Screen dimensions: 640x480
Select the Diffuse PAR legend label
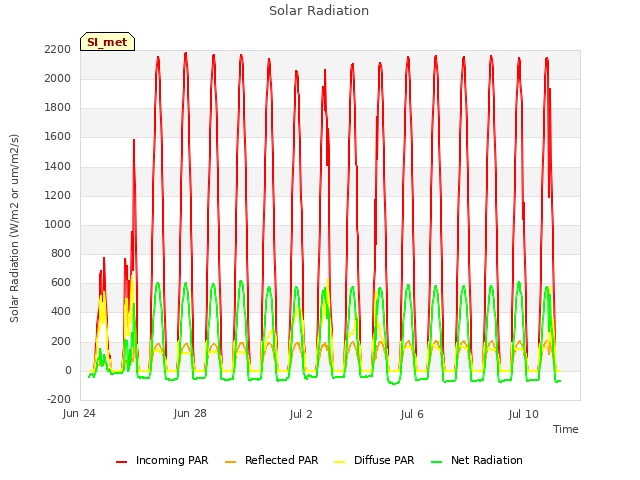384,460
